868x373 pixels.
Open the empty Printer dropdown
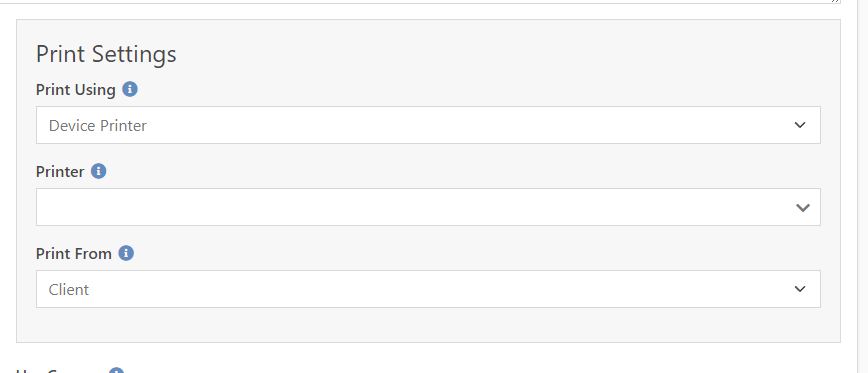(x=428, y=207)
